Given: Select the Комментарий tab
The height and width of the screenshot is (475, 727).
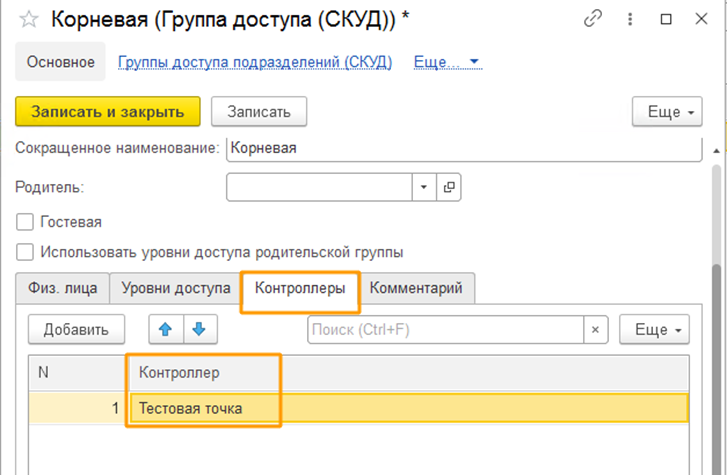Looking at the screenshot, I should [416, 288].
